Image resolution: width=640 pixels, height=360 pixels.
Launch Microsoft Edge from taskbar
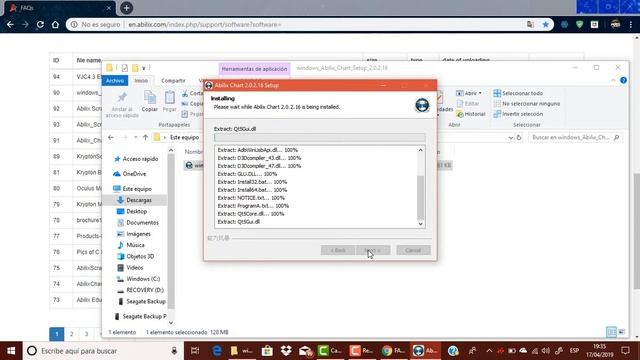click(217, 351)
